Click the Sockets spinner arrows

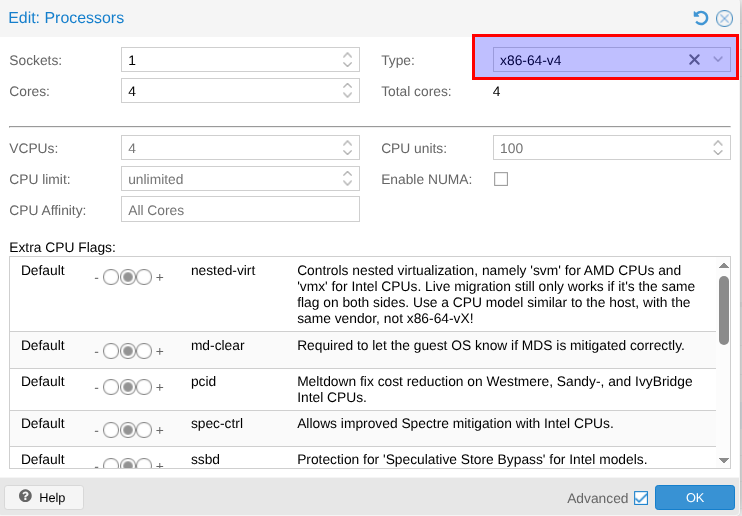(347, 60)
